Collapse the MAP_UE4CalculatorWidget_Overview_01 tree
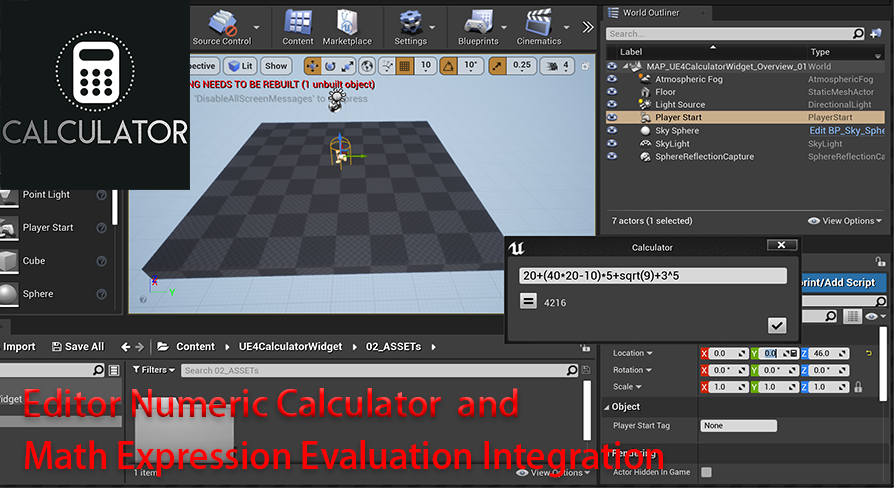 pos(625,67)
